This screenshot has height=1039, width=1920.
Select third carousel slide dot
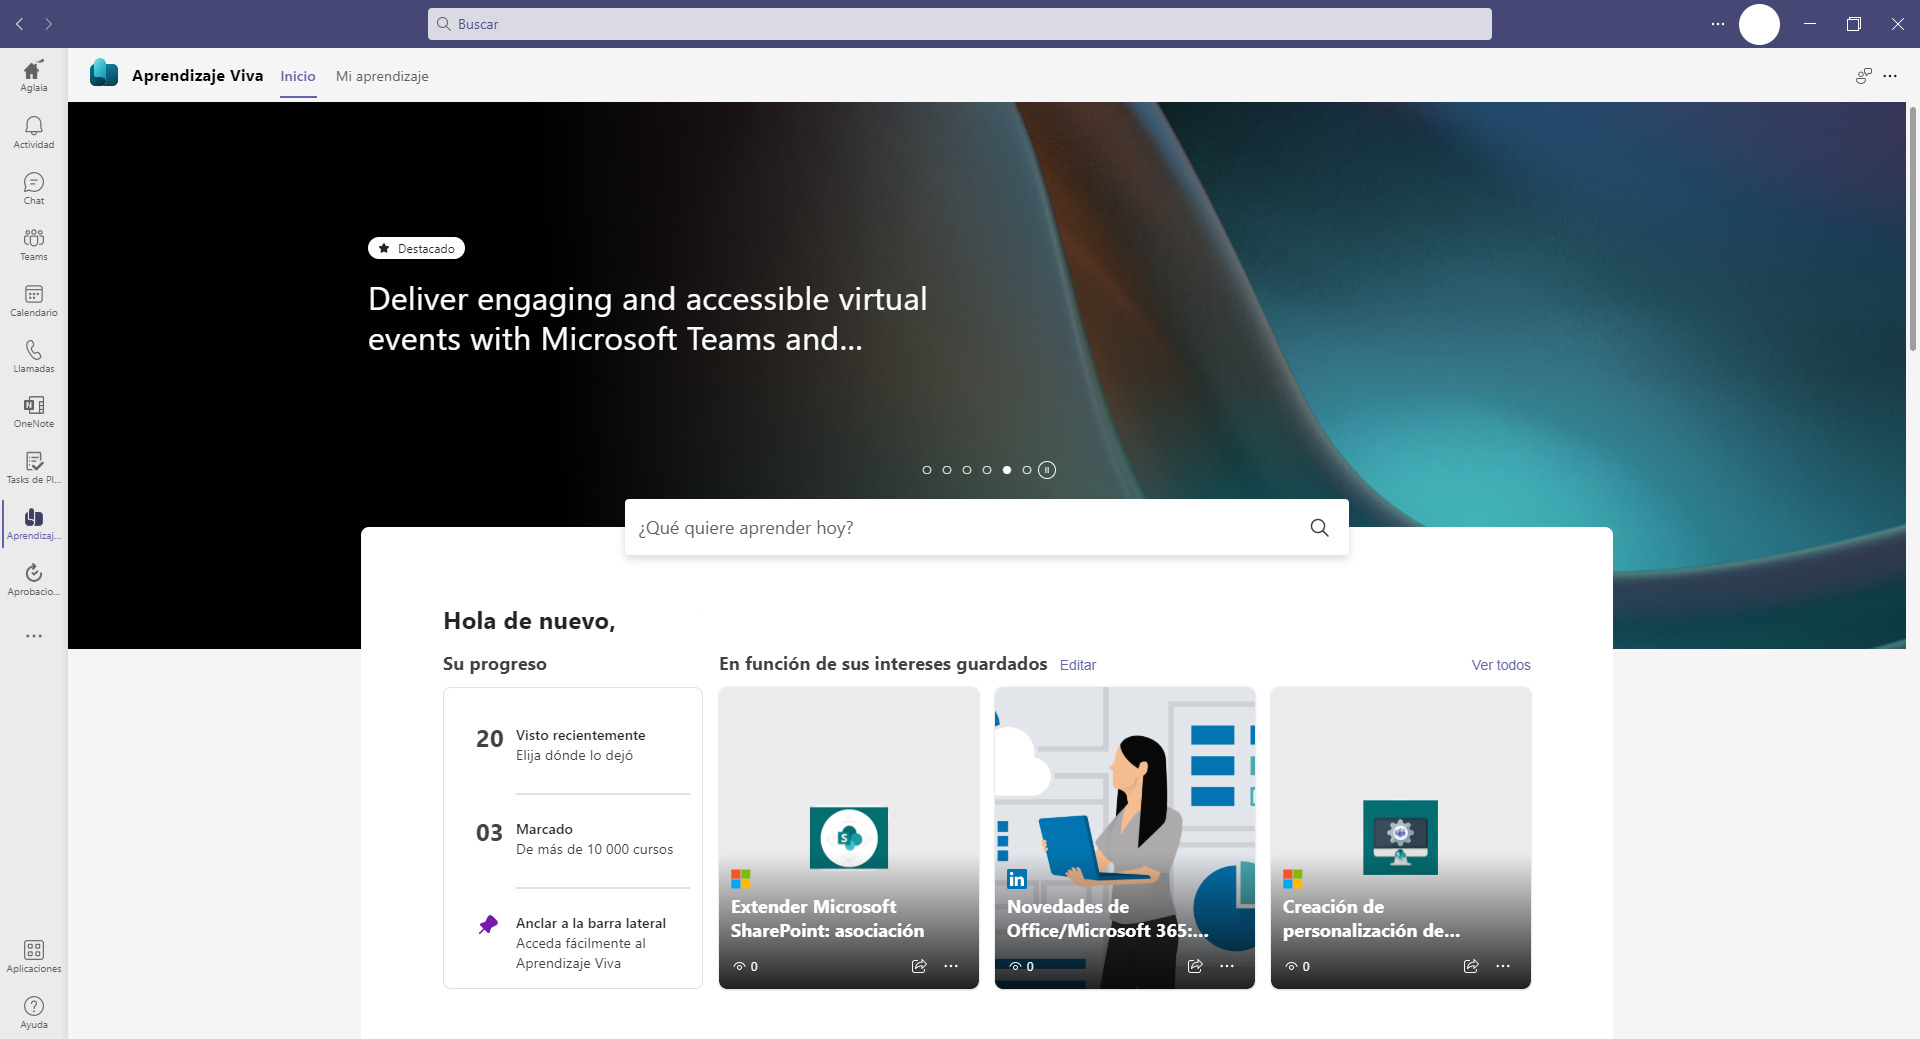967,470
